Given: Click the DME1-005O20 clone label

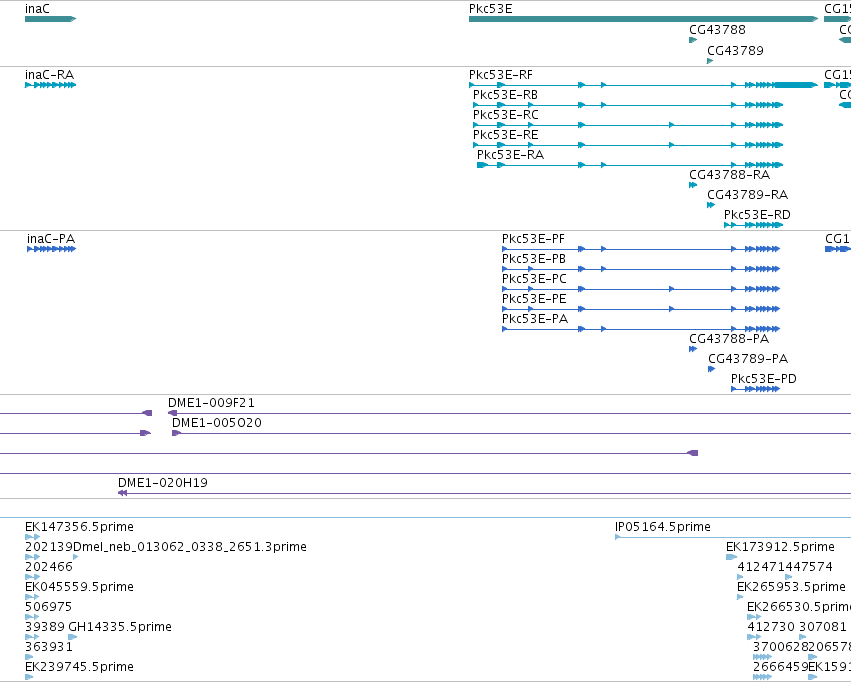Looking at the screenshot, I should [217, 423].
